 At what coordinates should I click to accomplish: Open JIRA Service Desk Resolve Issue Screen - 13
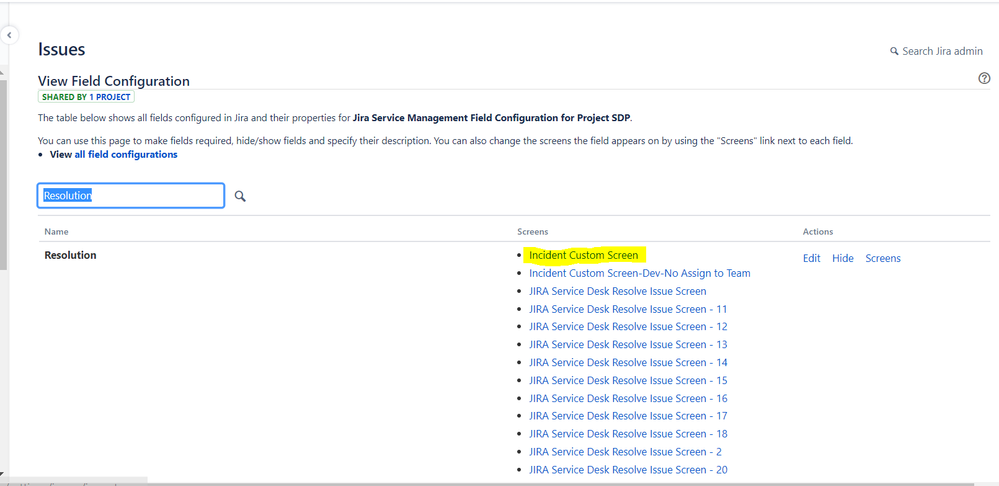point(628,345)
